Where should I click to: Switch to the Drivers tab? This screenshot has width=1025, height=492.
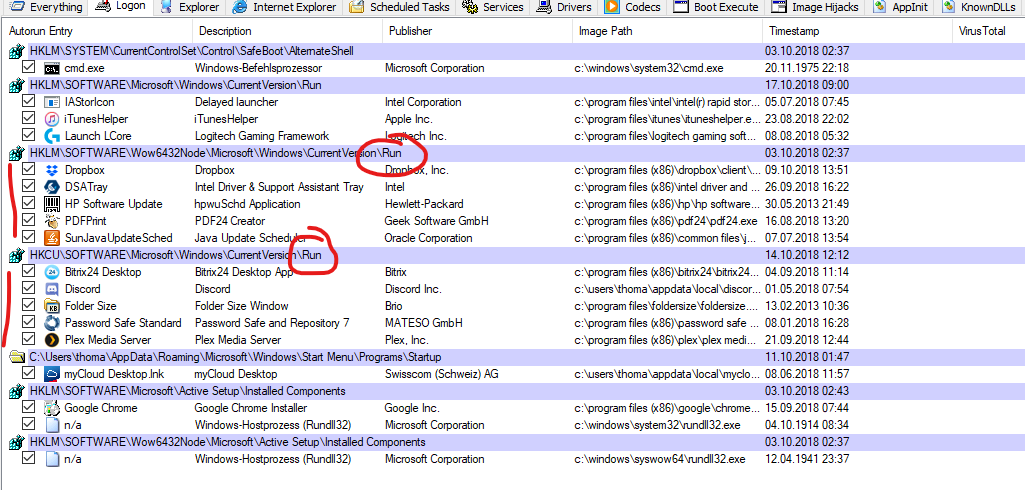click(x=565, y=7)
